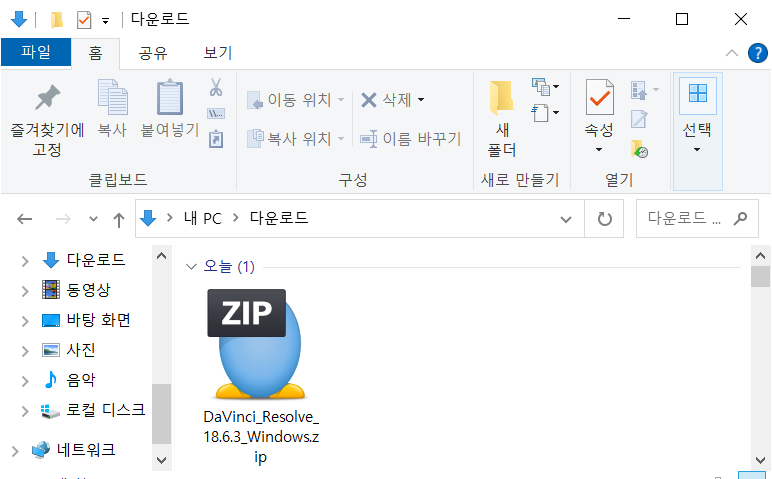
Task: Click the quick access Properties checkmark icon
Action: tap(84, 20)
